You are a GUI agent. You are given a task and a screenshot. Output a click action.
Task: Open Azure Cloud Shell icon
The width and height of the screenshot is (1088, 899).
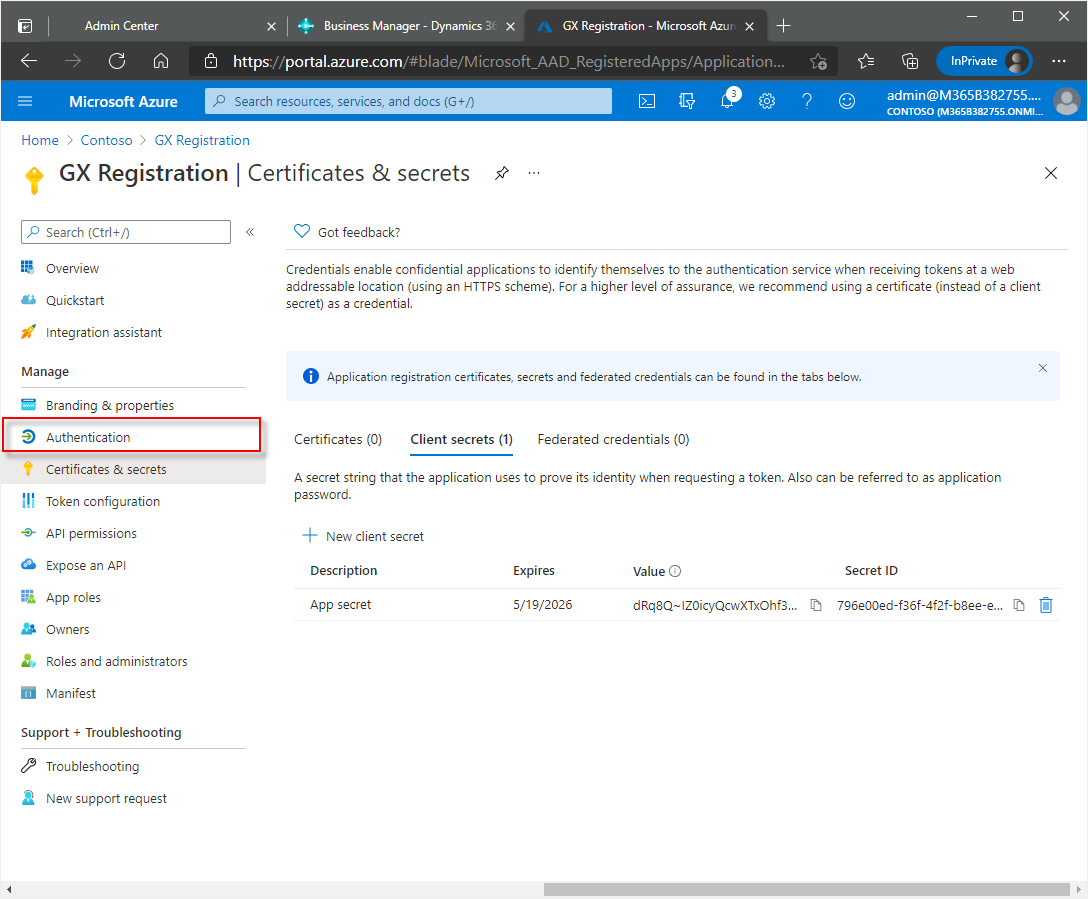[x=647, y=101]
